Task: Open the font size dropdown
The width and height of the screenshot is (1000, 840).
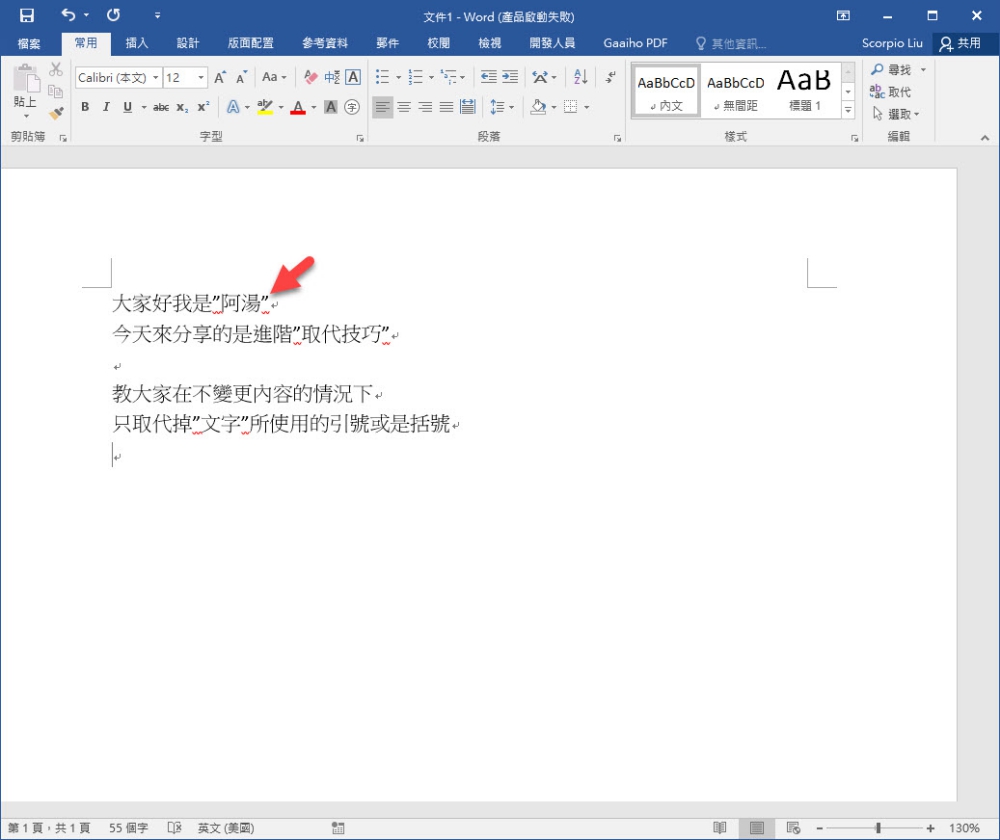Action: point(201,77)
